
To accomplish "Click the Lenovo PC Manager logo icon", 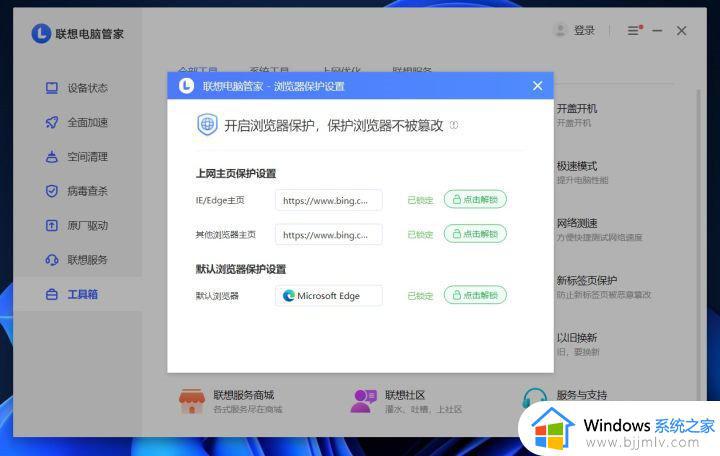I will point(41,34).
